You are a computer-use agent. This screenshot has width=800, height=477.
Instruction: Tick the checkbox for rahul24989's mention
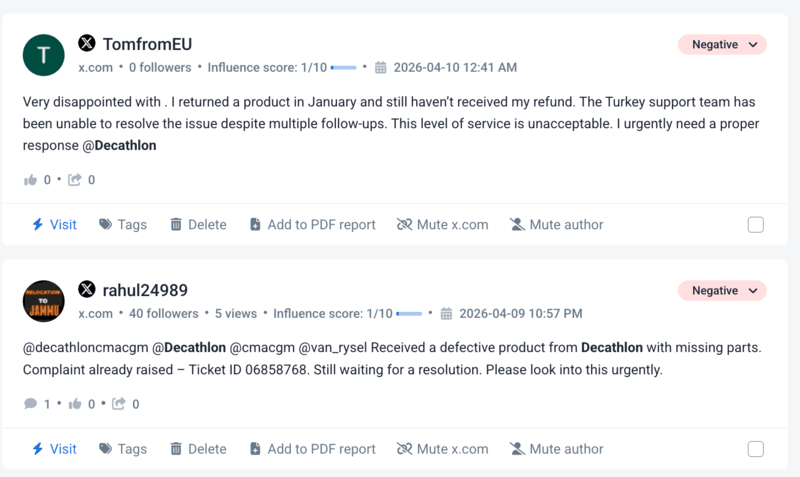coord(756,449)
